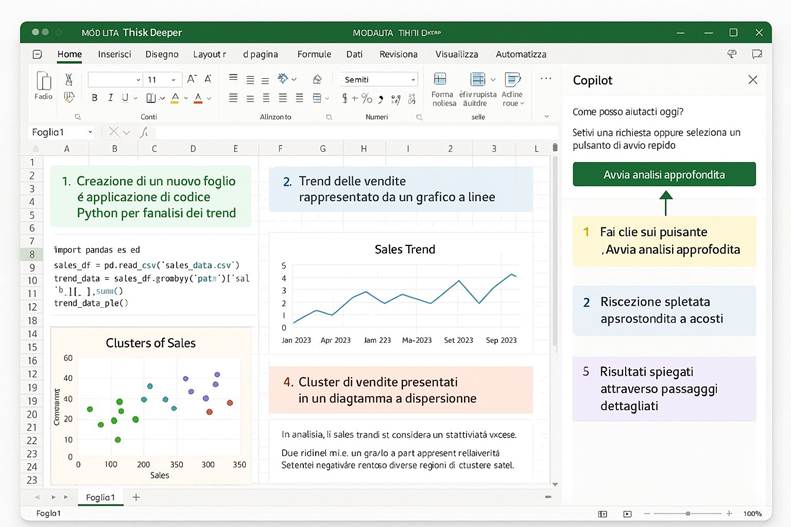This screenshot has height=527, width=791.
Task: Select the Foglio1 sheet tab
Action: pos(100,497)
